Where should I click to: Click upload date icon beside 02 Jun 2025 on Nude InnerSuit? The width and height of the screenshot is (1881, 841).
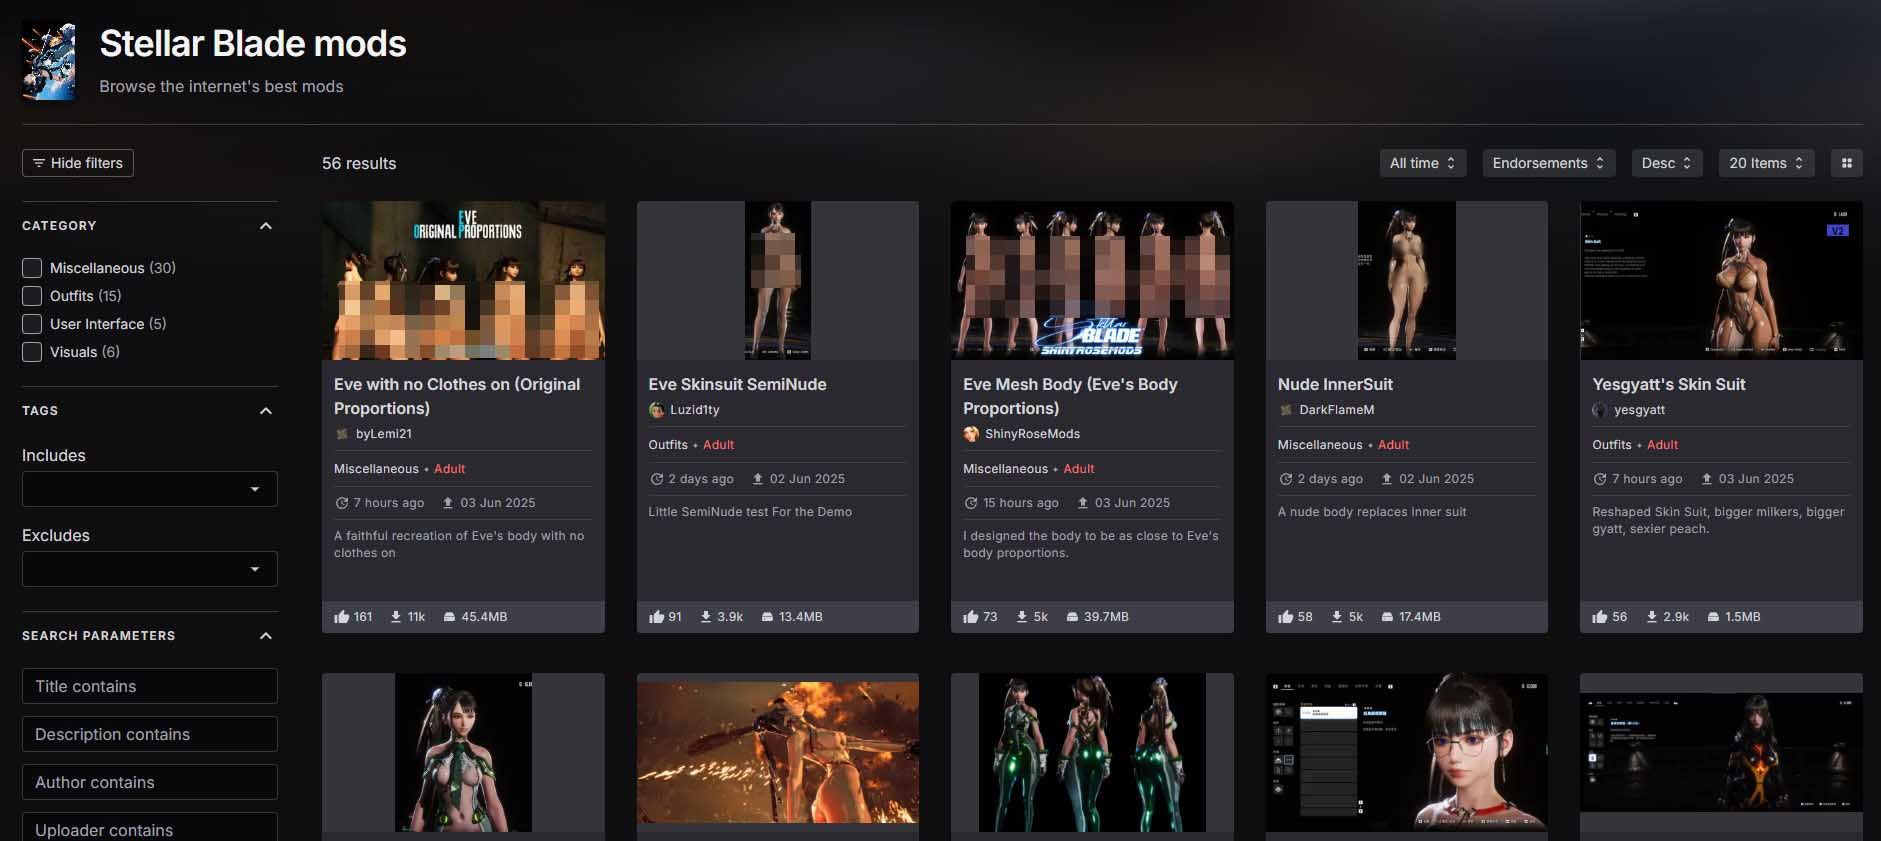1387,479
